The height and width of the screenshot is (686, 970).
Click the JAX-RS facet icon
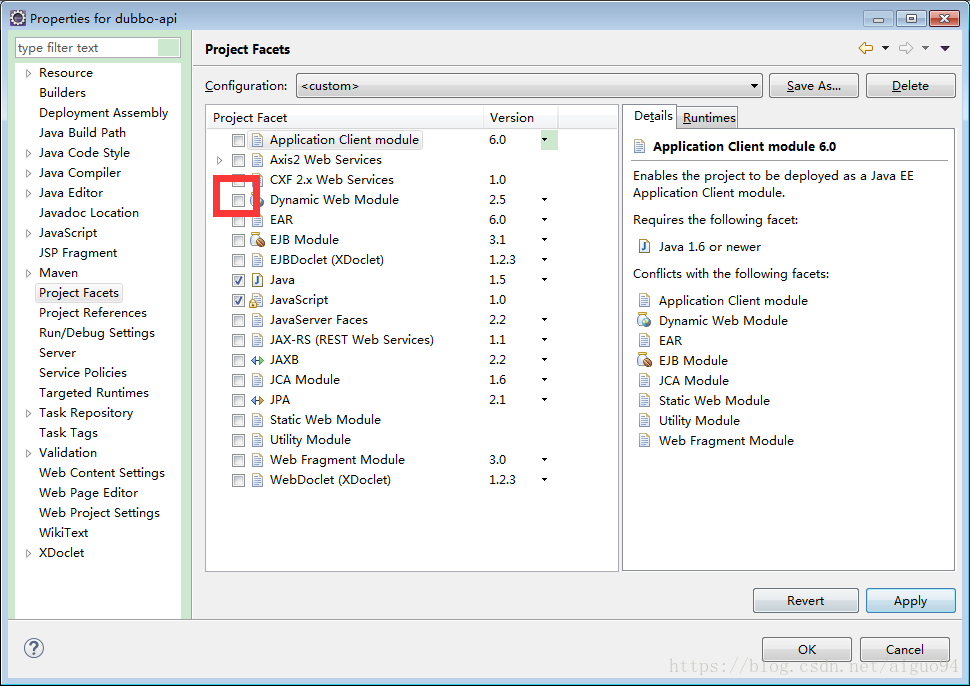[257, 340]
